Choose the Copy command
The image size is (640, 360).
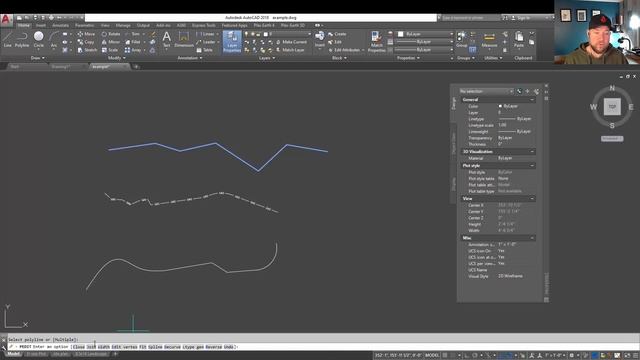point(86,42)
